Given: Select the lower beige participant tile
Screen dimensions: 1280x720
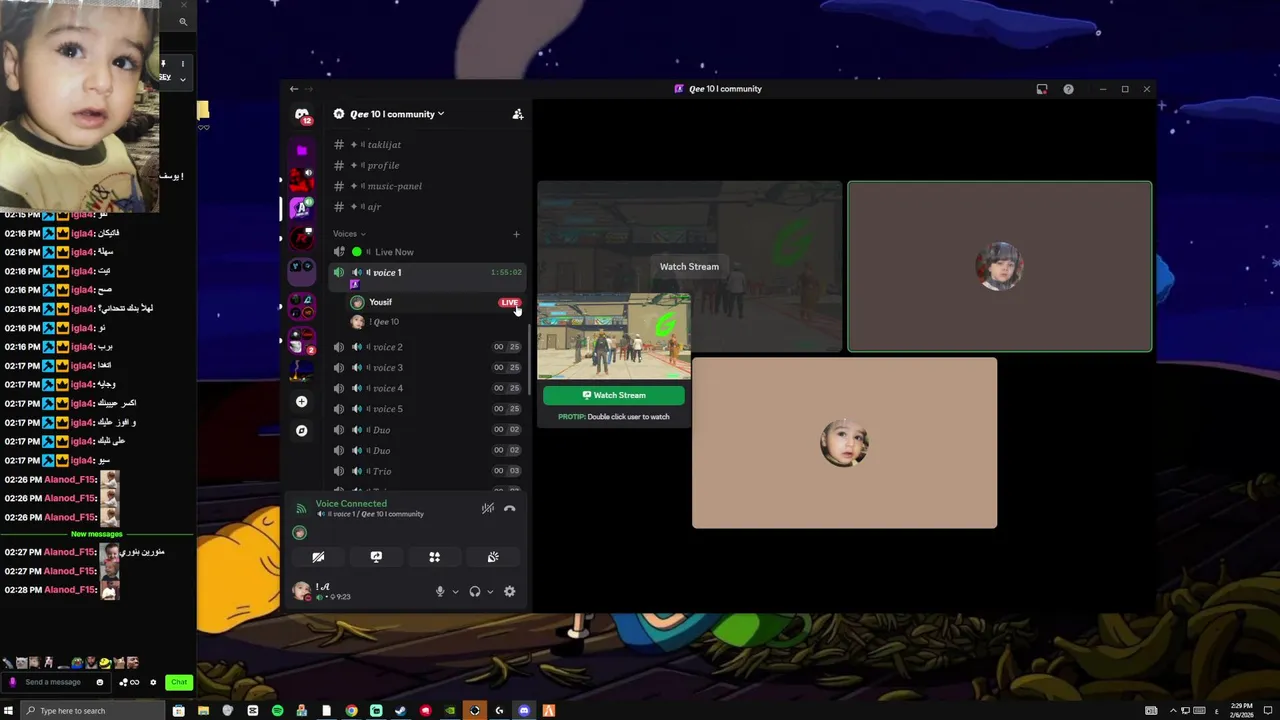Looking at the screenshot, I should [844, 443].
